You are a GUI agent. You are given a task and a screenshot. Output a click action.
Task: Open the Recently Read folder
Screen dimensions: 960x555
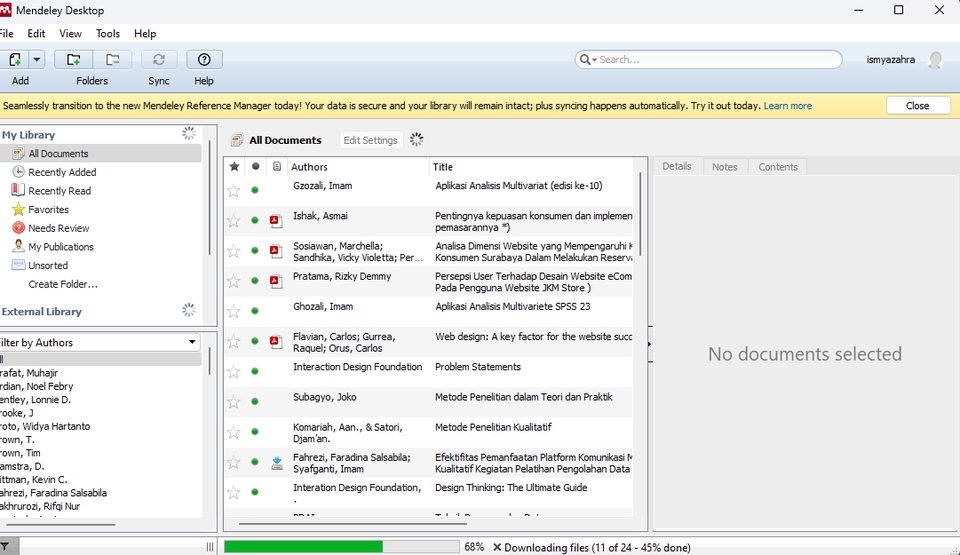click(x=59, y=191)
